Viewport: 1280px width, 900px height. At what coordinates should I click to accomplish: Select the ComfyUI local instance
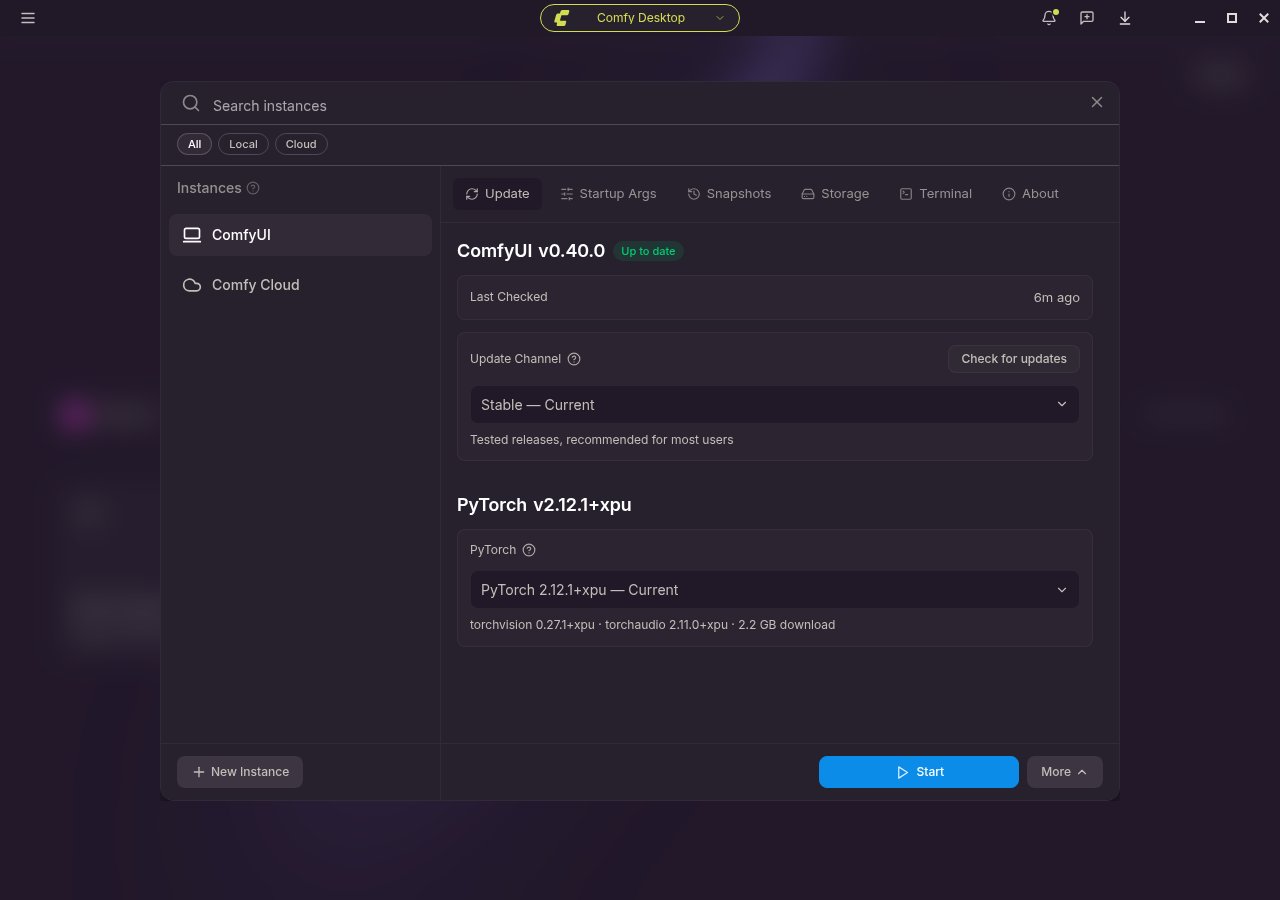point(300,235)
